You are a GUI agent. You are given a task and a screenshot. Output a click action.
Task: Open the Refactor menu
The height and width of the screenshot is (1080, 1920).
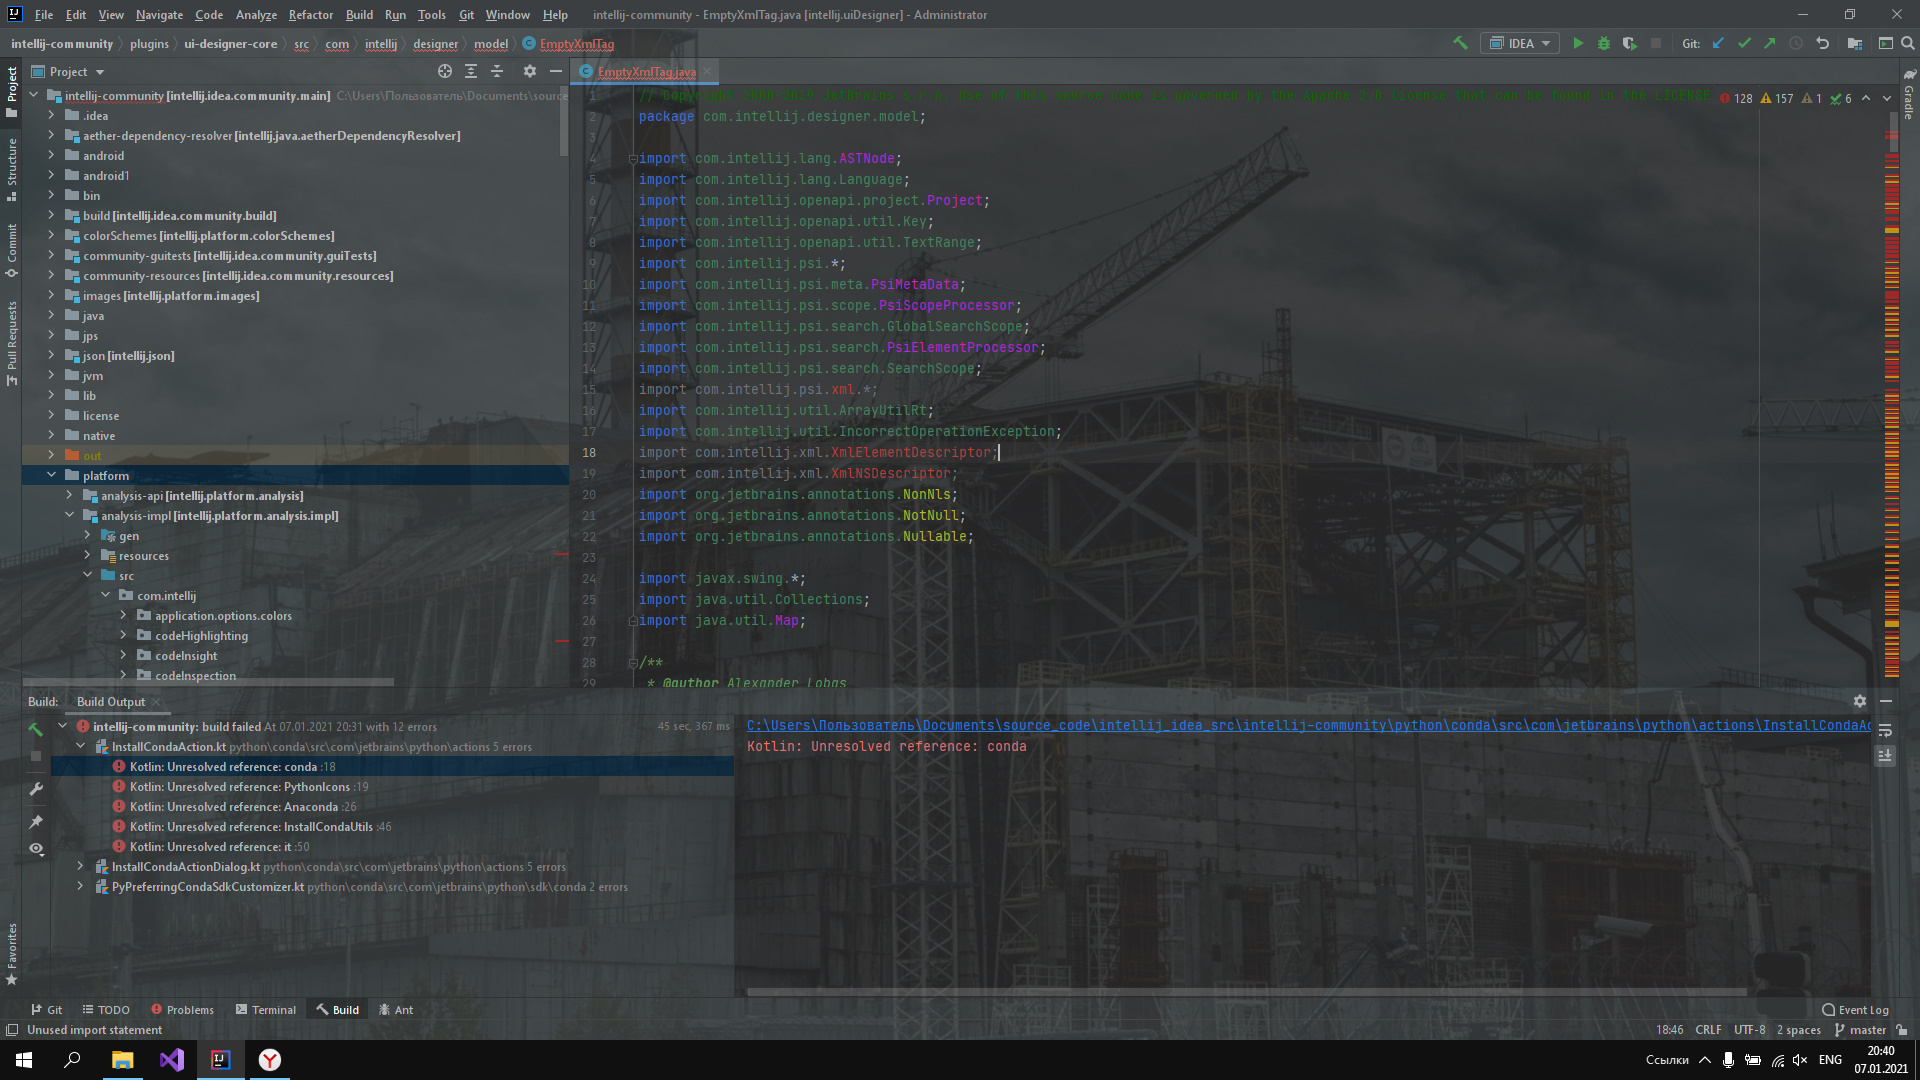click(311, 14)
